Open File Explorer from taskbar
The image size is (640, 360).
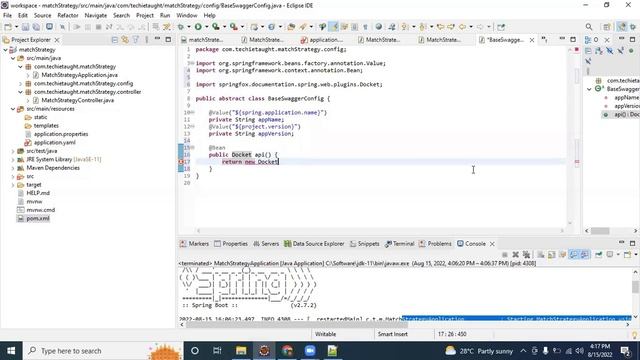tap(241, 351)
